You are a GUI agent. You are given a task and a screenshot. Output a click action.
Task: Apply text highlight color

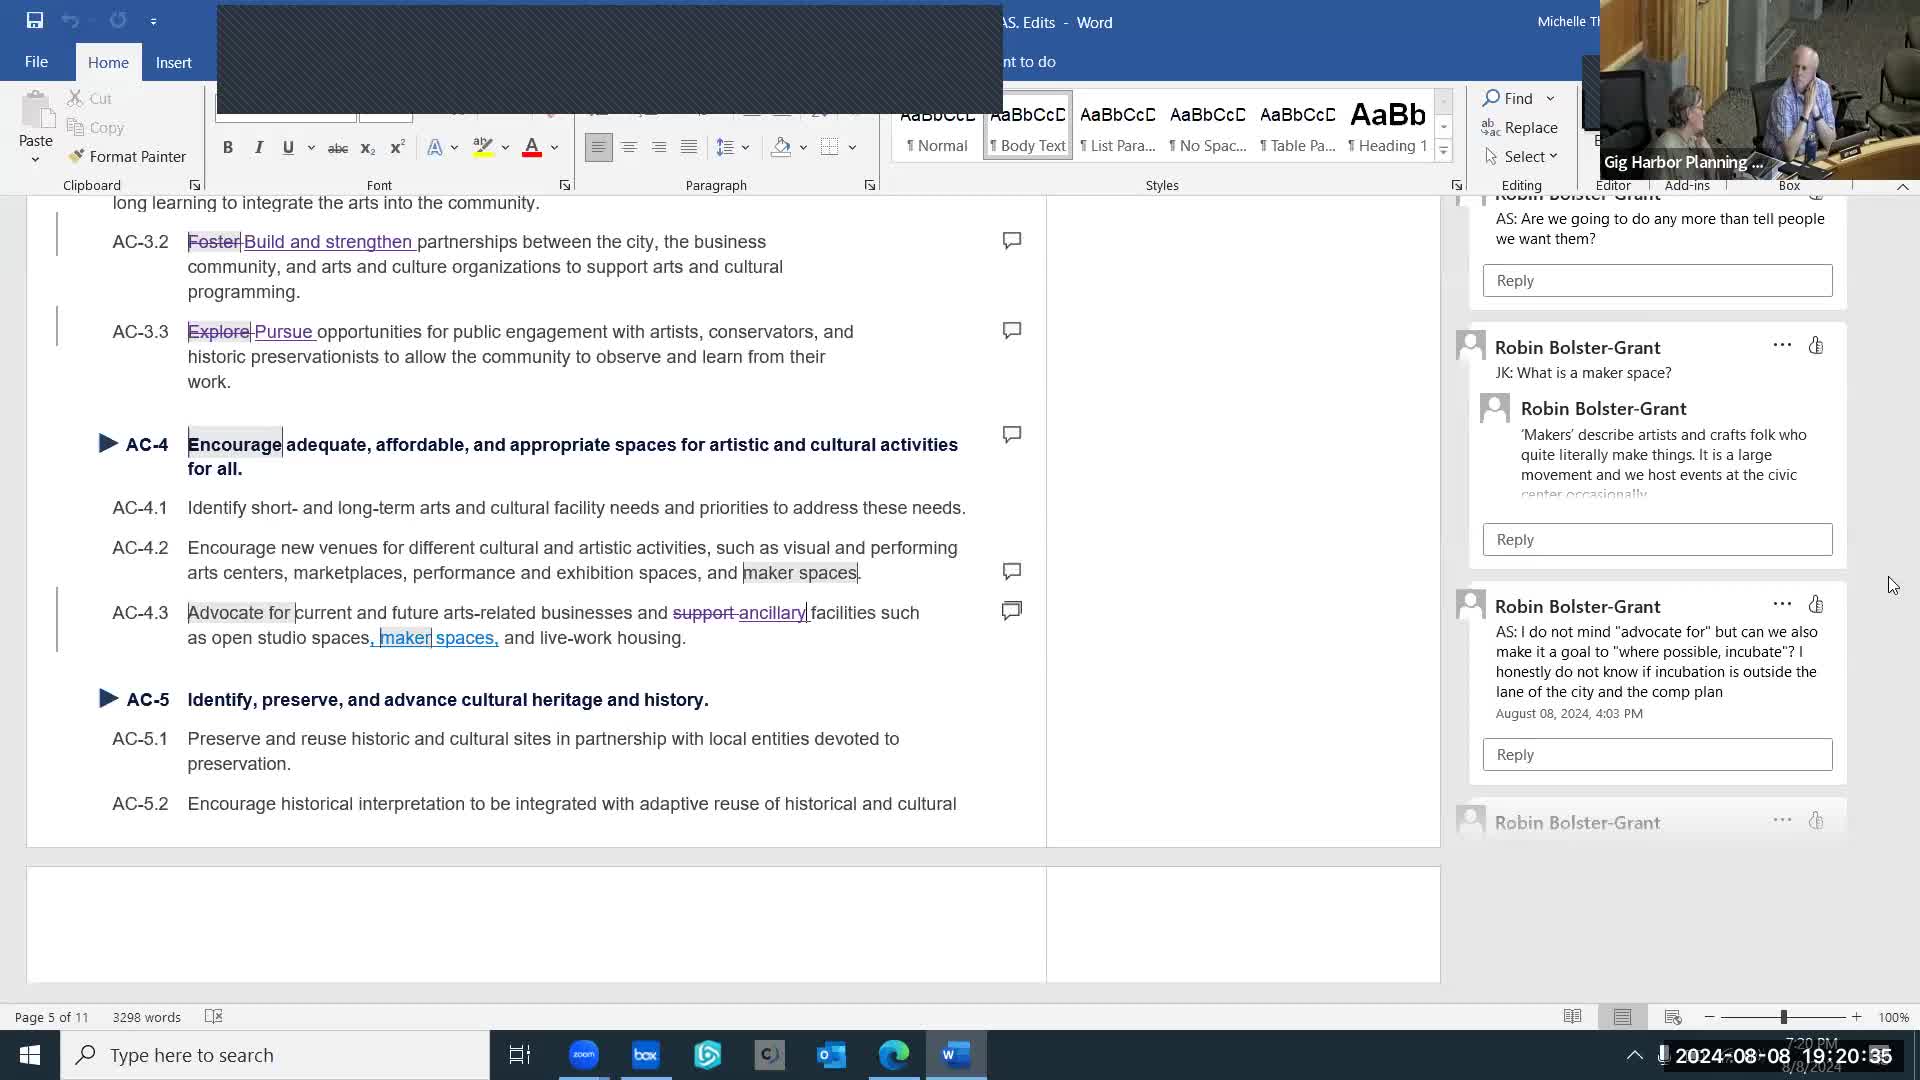(x=483, y=147)
